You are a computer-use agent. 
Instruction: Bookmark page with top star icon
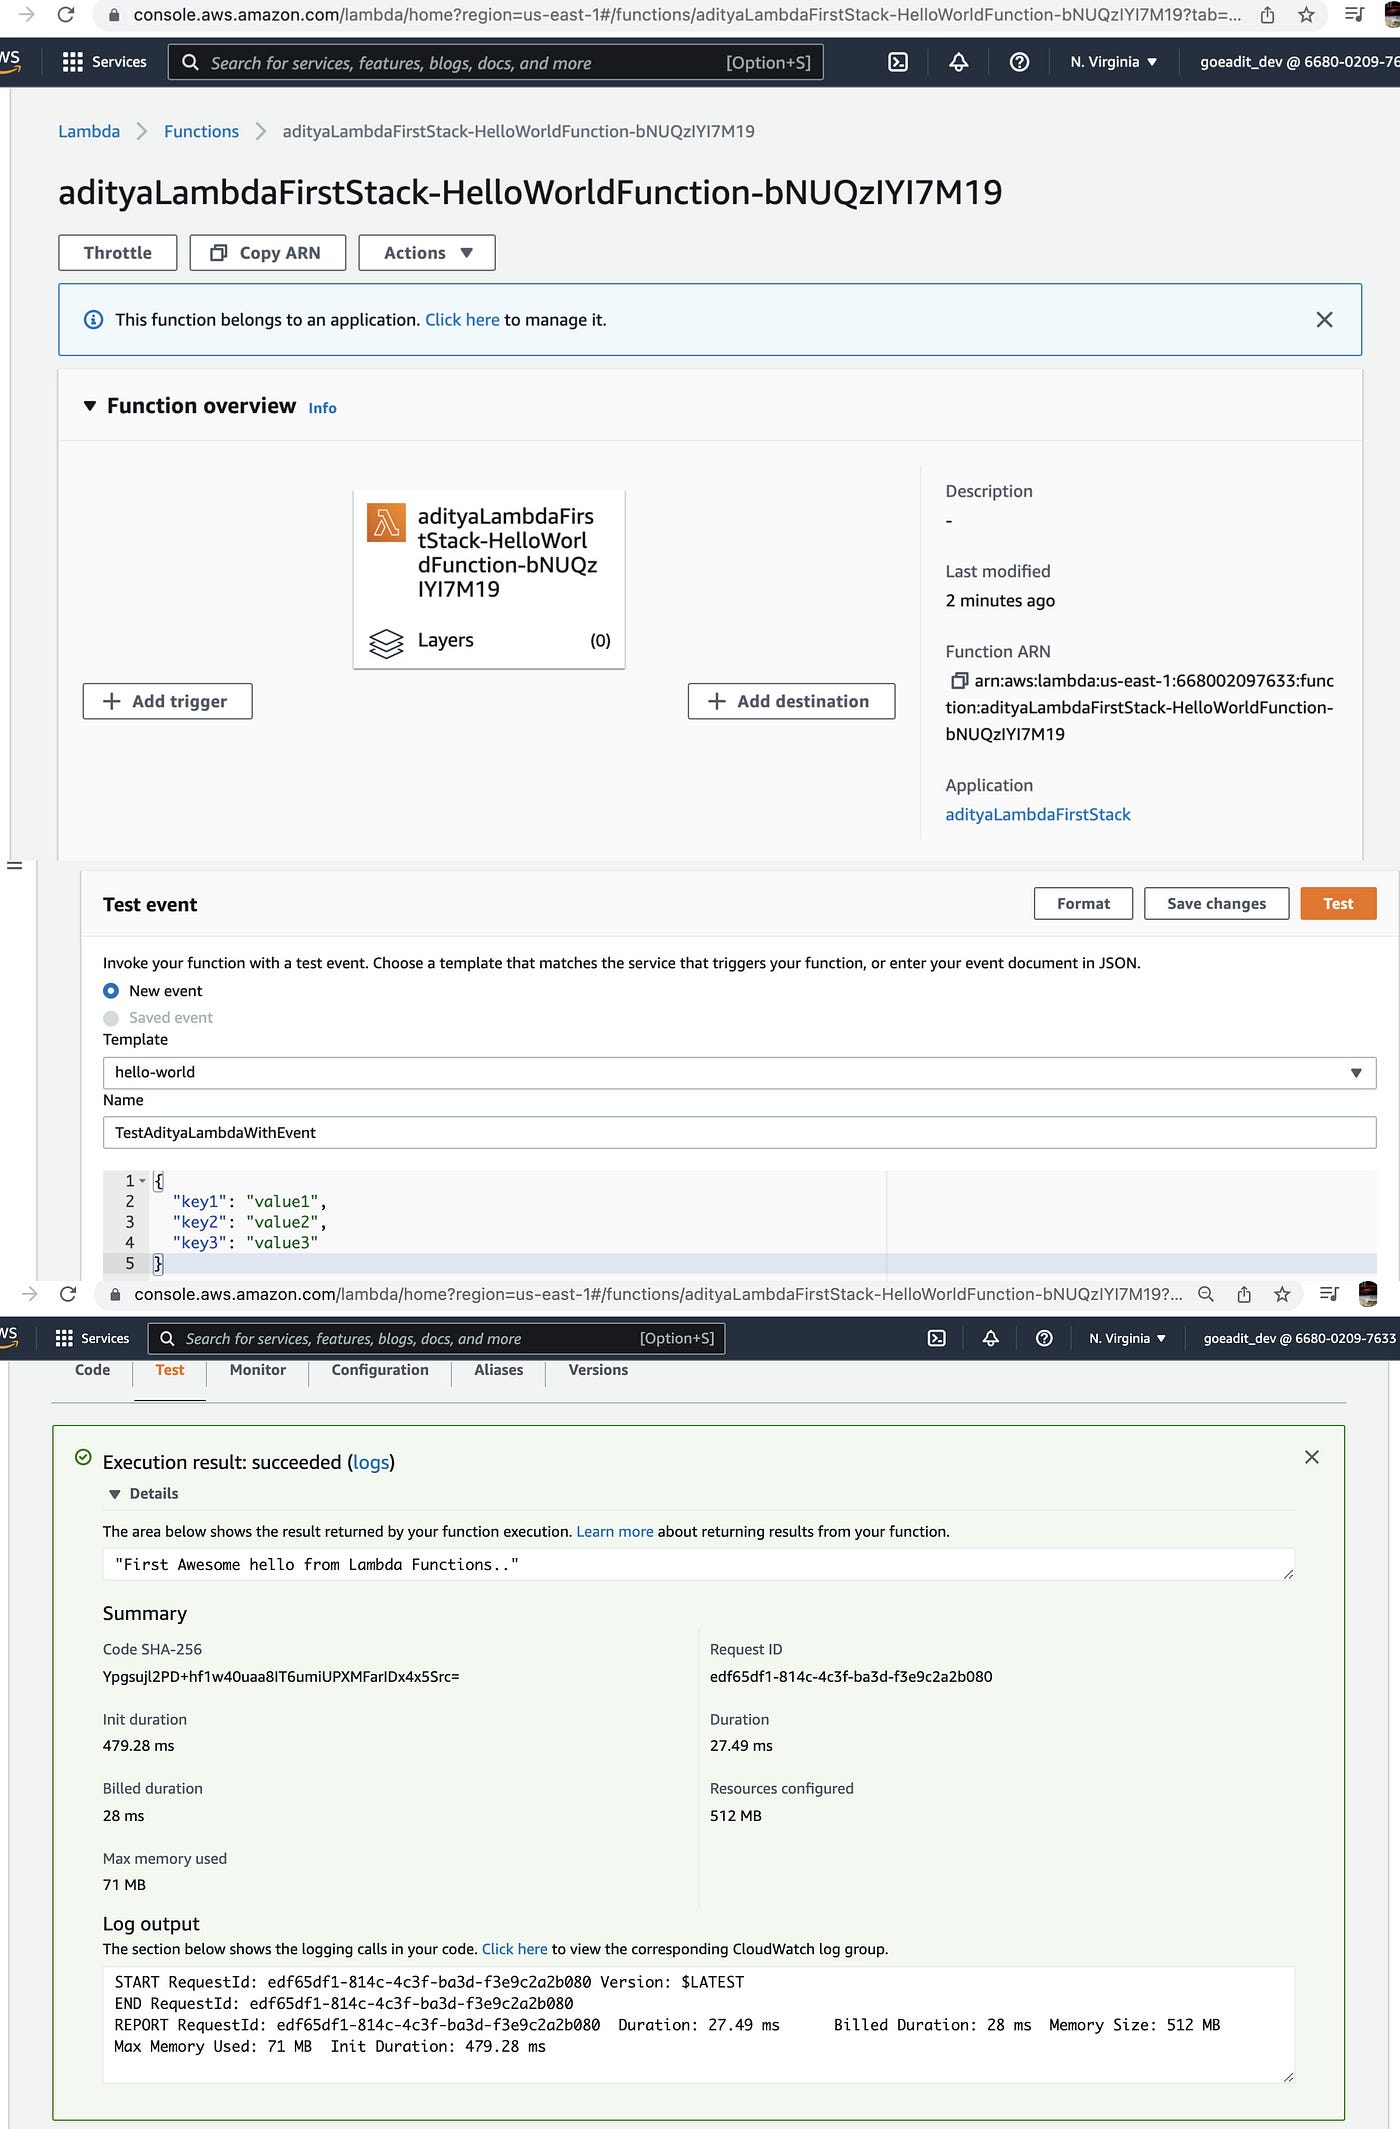1306,15
